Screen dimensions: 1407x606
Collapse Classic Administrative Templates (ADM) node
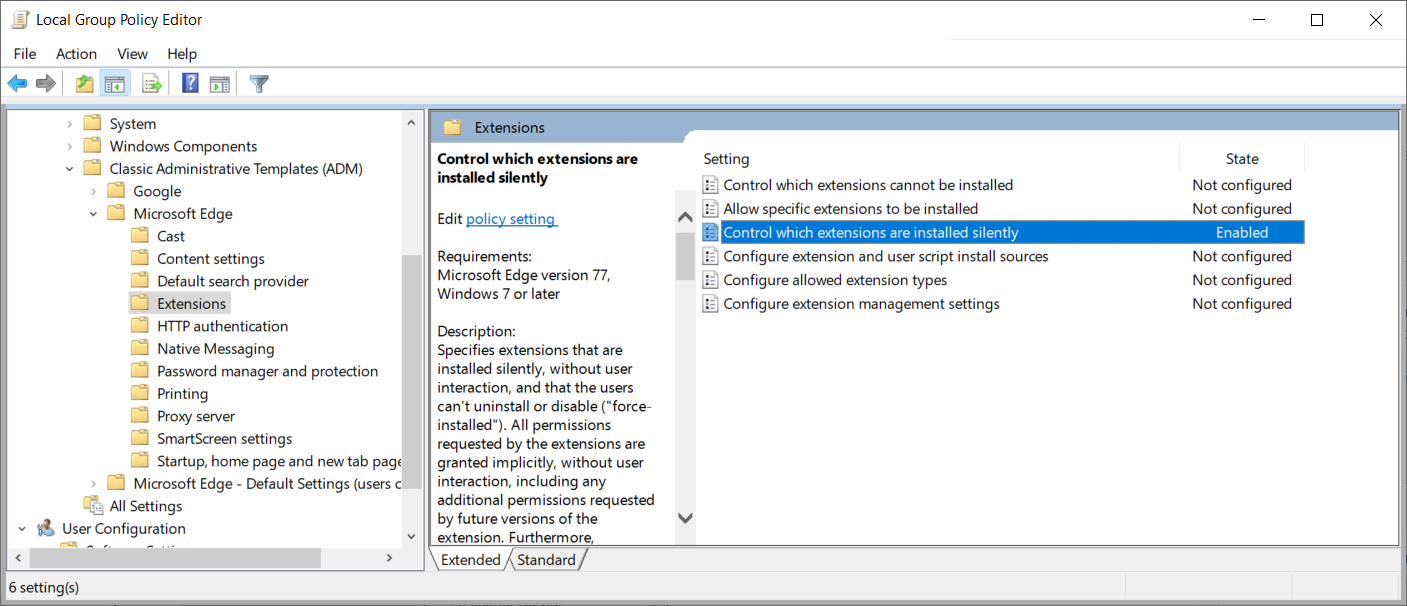click(70, 169)
